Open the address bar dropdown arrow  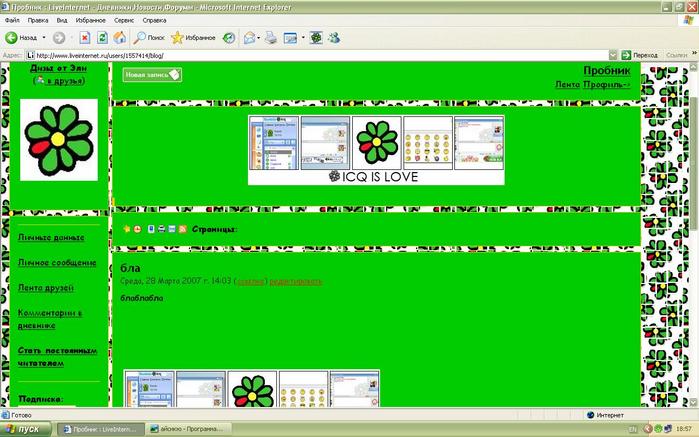point(613,55)
